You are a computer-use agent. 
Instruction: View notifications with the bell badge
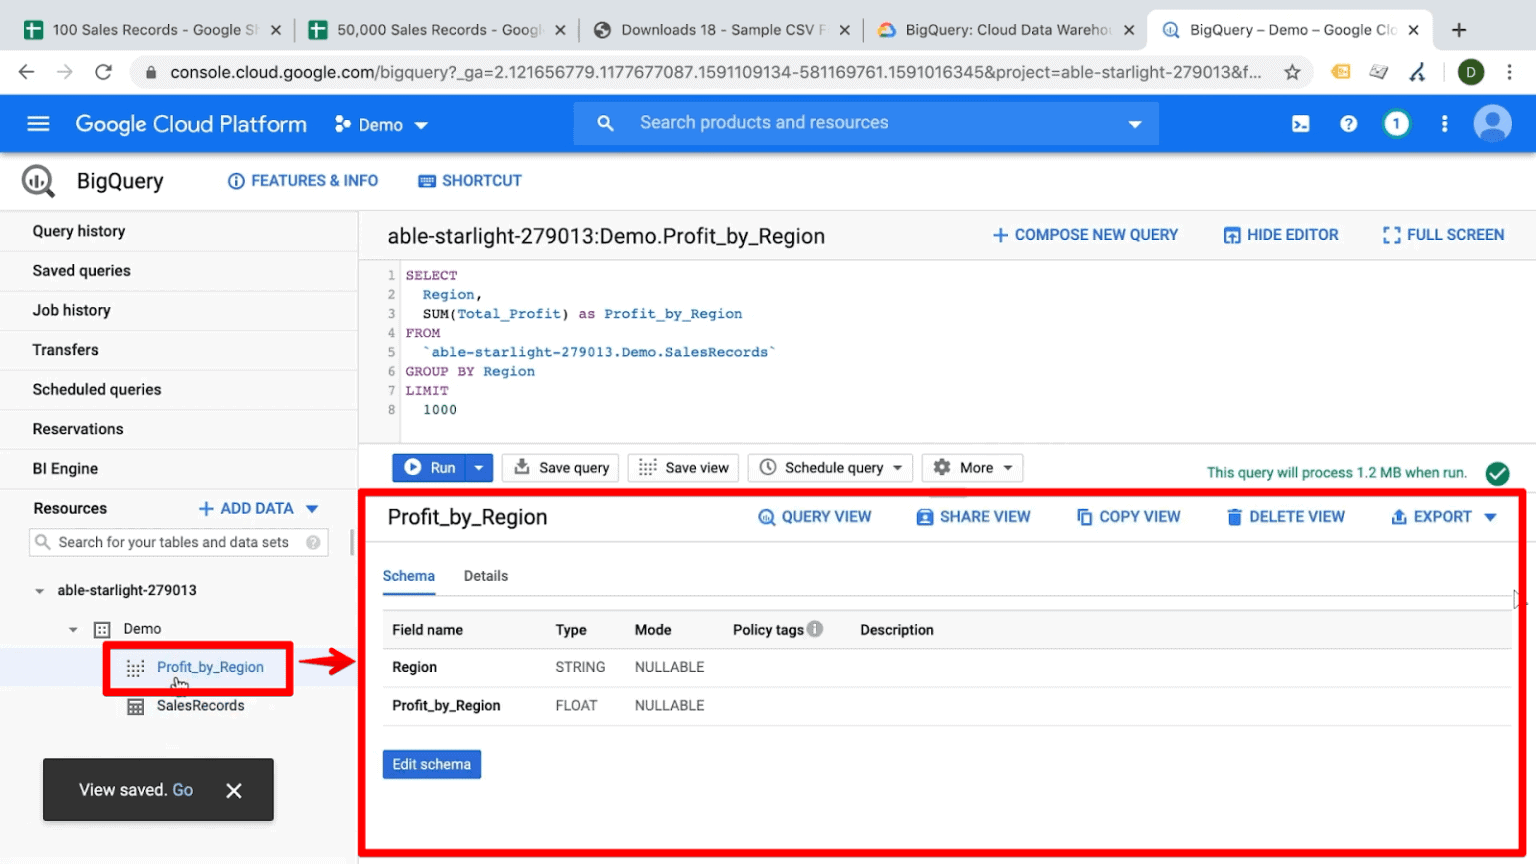[1396, 123]
